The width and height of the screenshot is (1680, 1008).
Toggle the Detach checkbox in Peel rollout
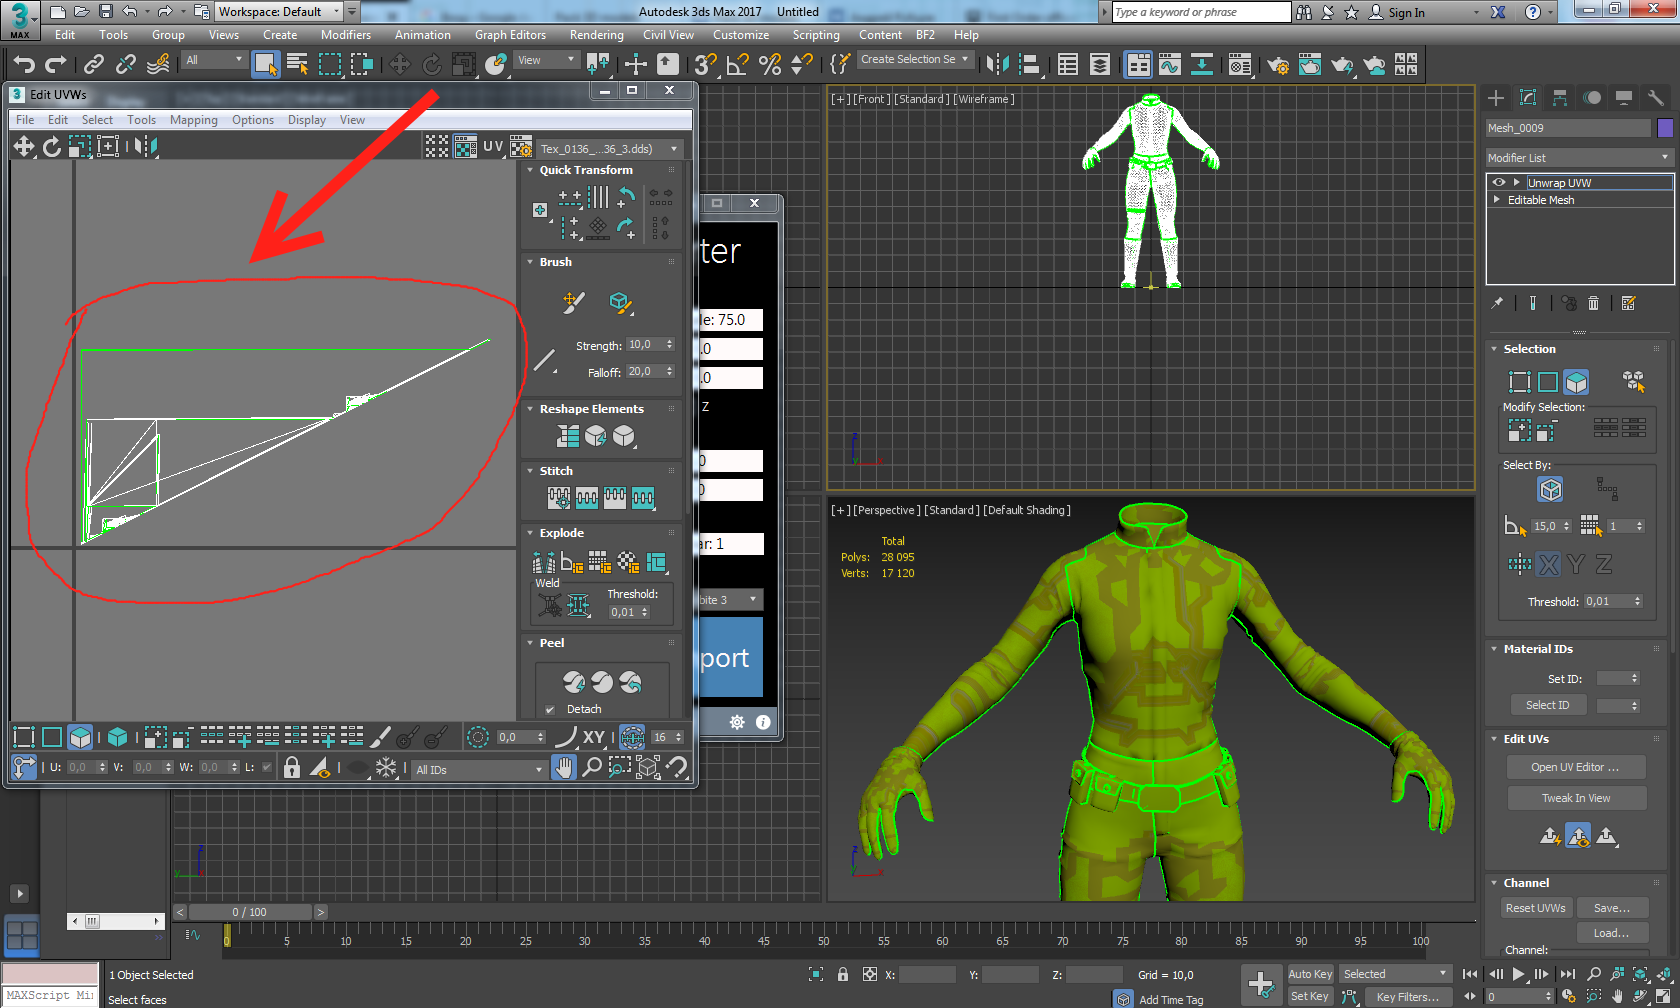coord(550,710)
